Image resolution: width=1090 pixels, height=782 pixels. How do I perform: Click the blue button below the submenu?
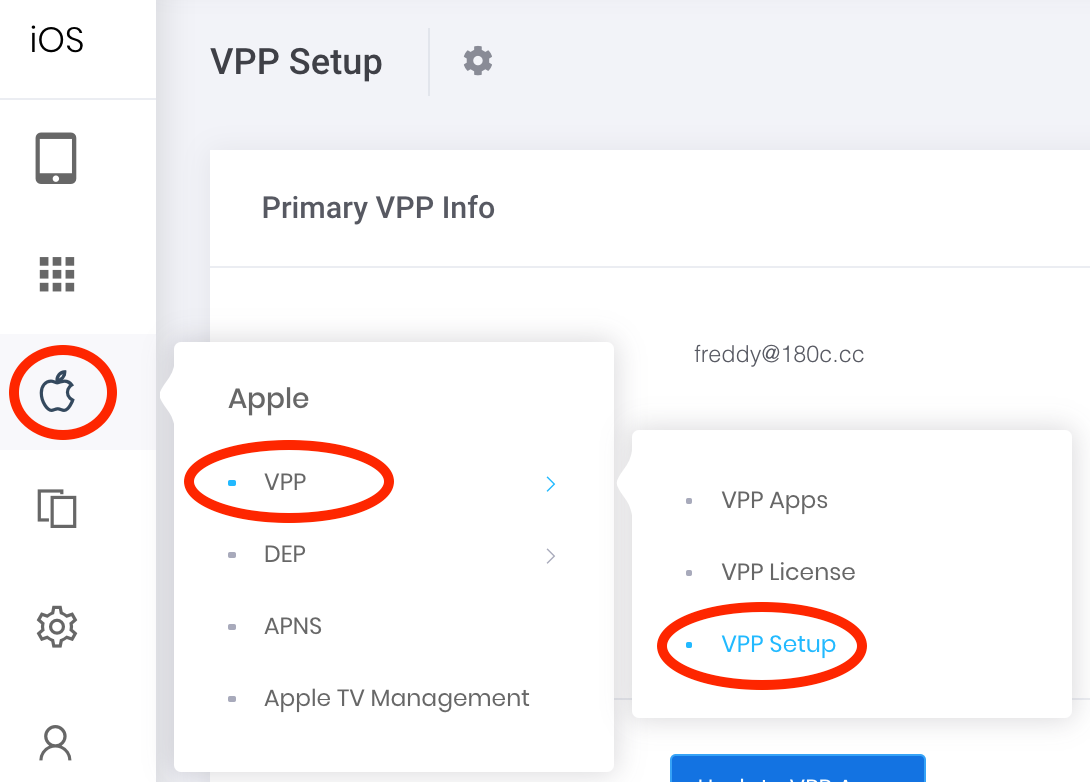click(x=797, y=770)
